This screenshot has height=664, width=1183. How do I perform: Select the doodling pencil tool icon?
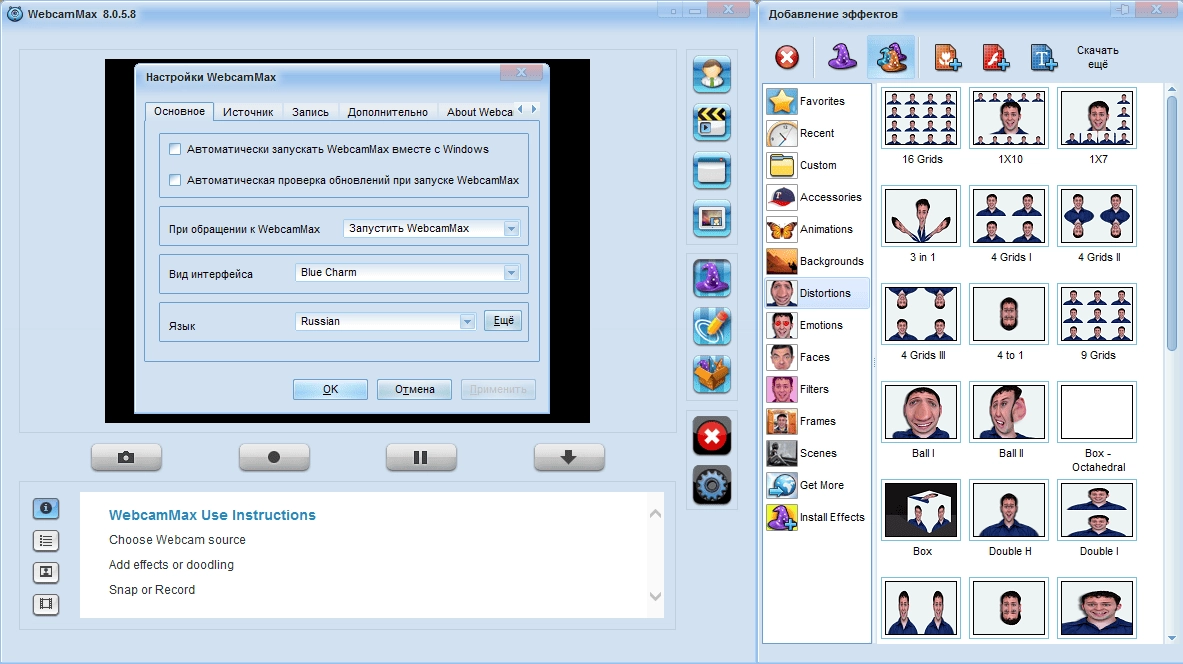pyautogui.click(x=711, y=326)
